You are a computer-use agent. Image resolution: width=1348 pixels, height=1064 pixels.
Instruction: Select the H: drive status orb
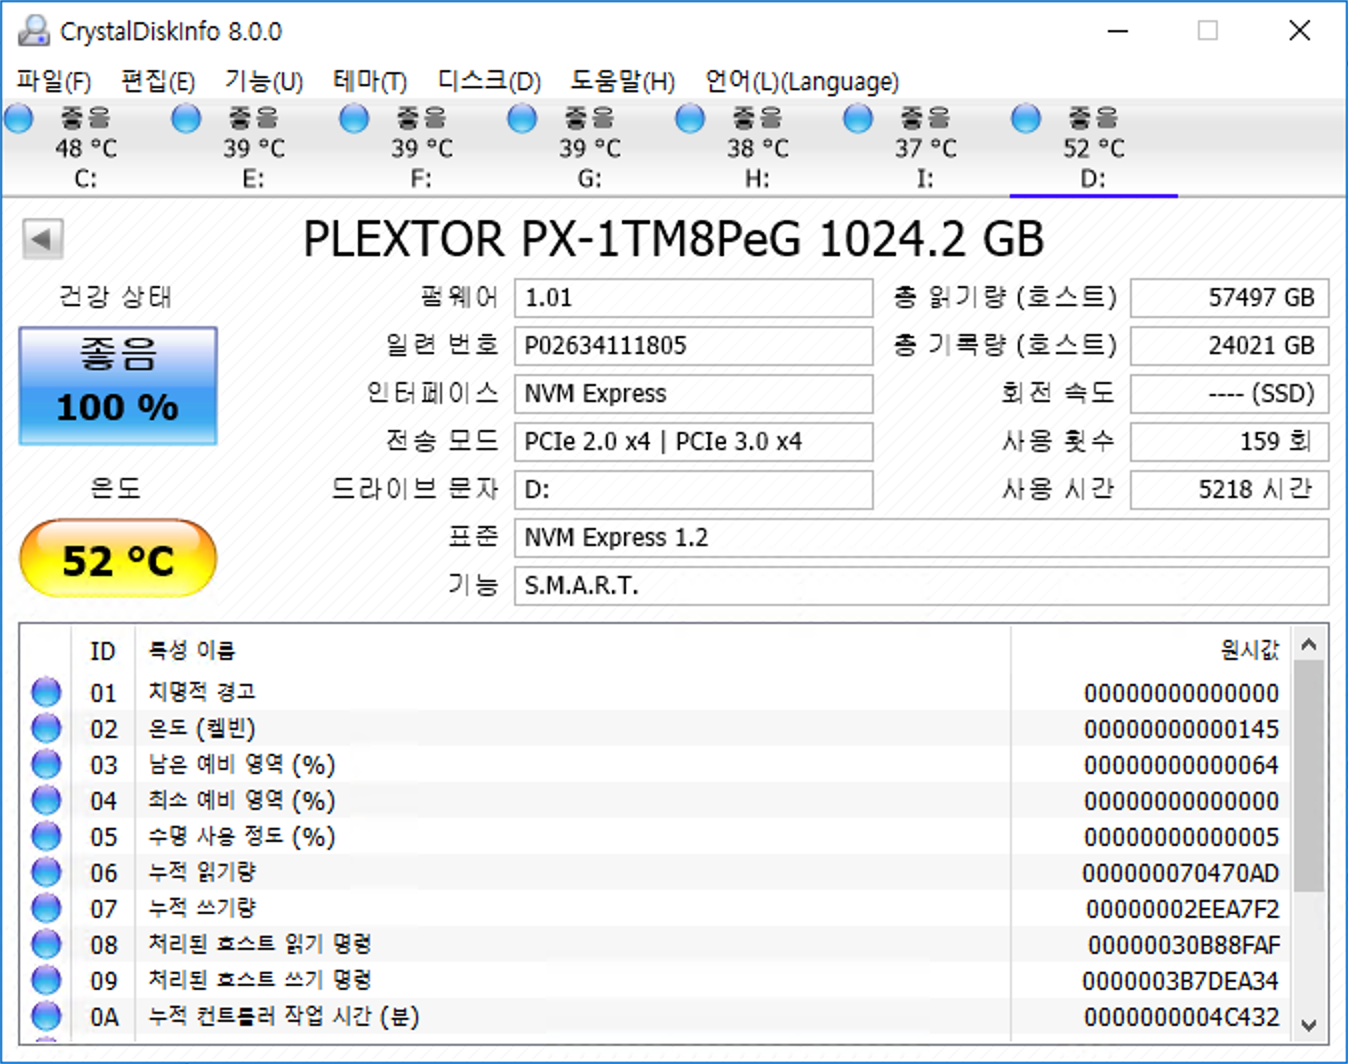(x=690, y=119)
